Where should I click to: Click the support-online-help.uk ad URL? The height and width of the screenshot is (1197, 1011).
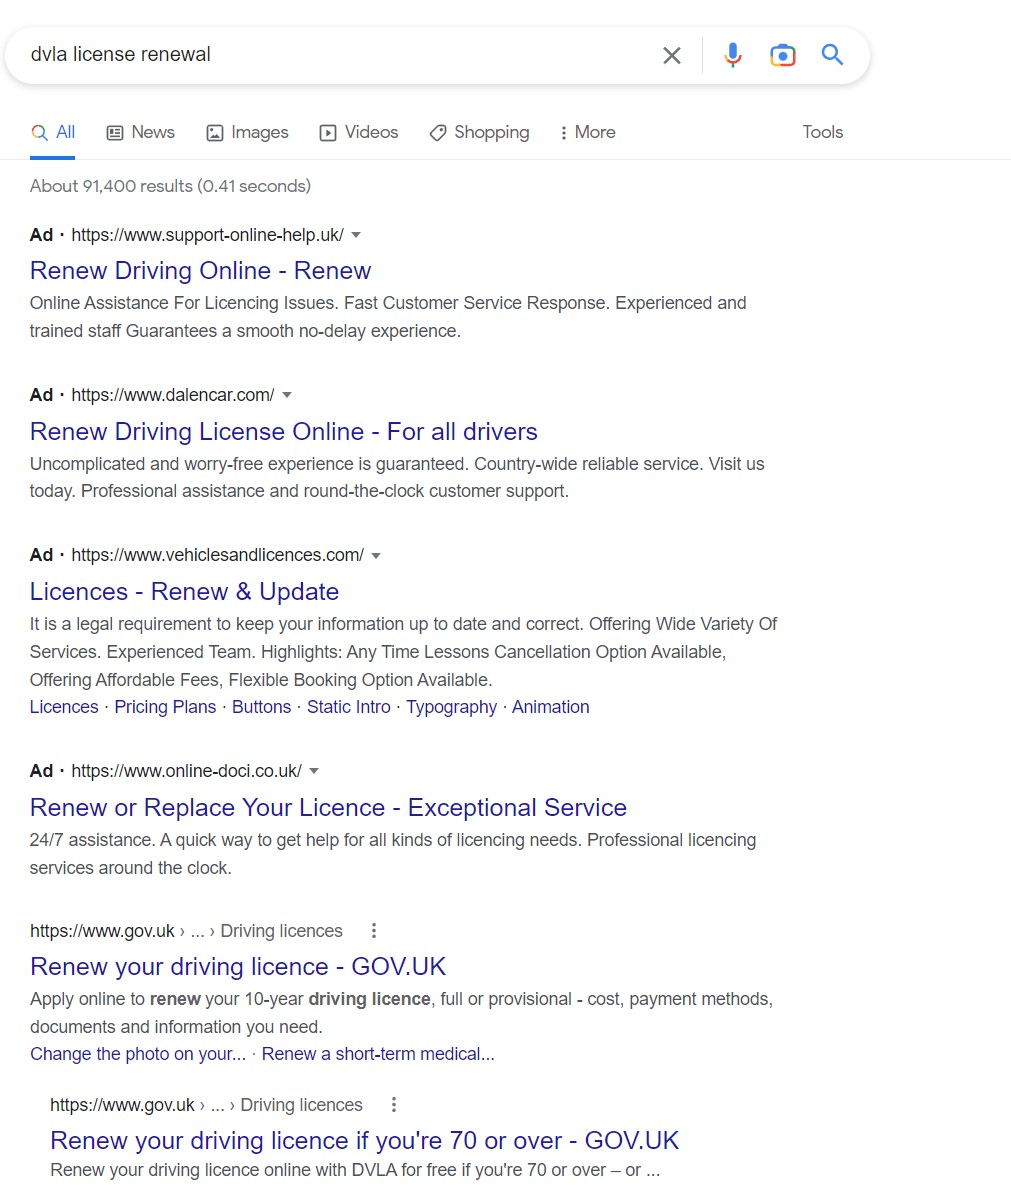tap(208, 235)
